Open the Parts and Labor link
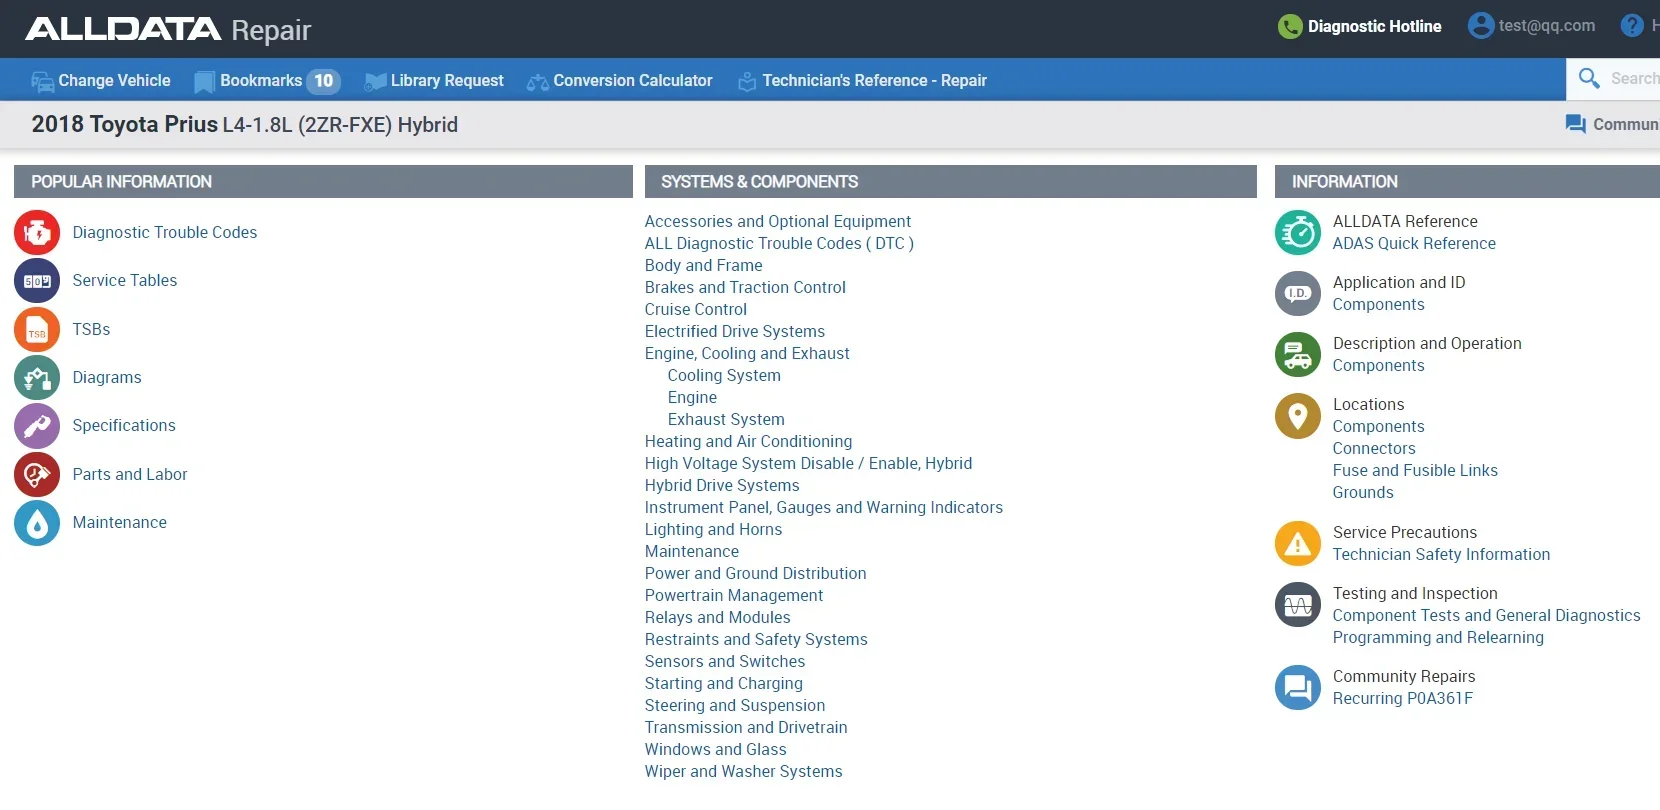 130,475
